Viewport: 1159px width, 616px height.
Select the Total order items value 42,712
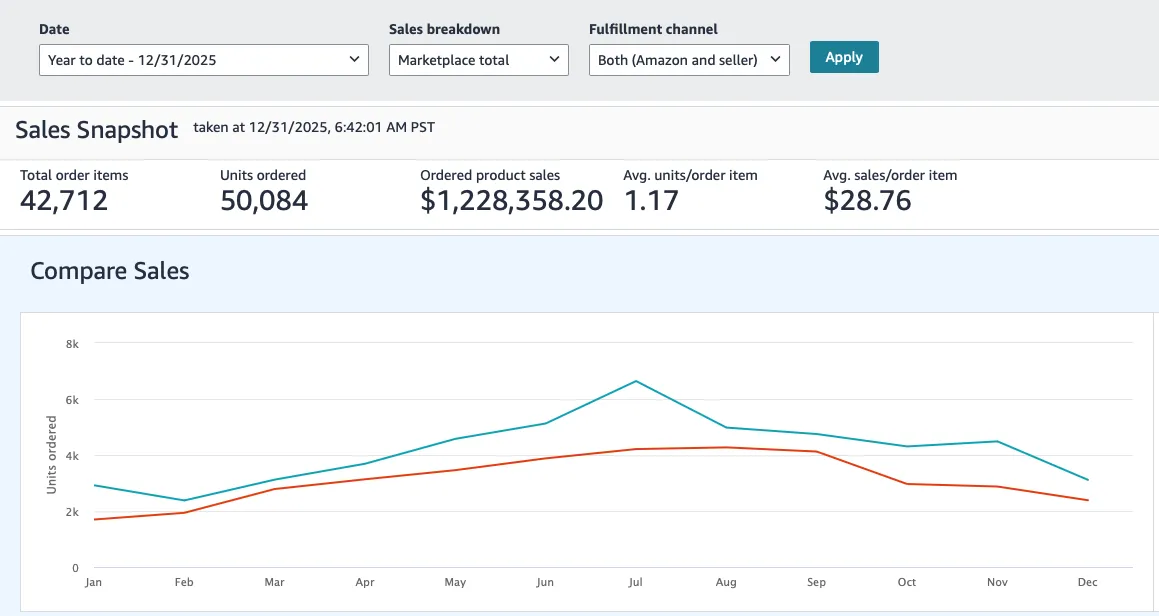[x=64, y=200]
